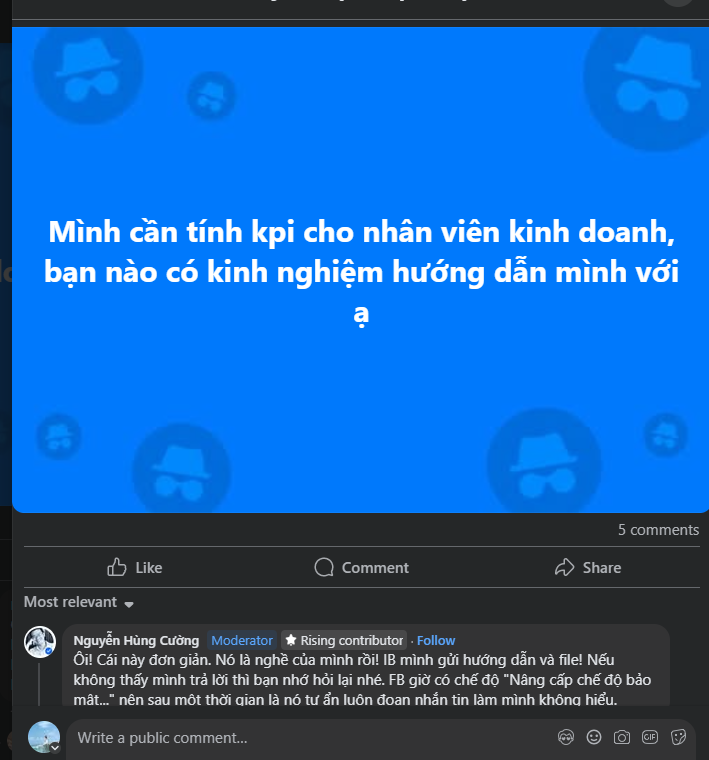Screen dimensions: 709x760
Task: Follow Nguyễn Hùng Cường
Action: (x=436, y=640)
